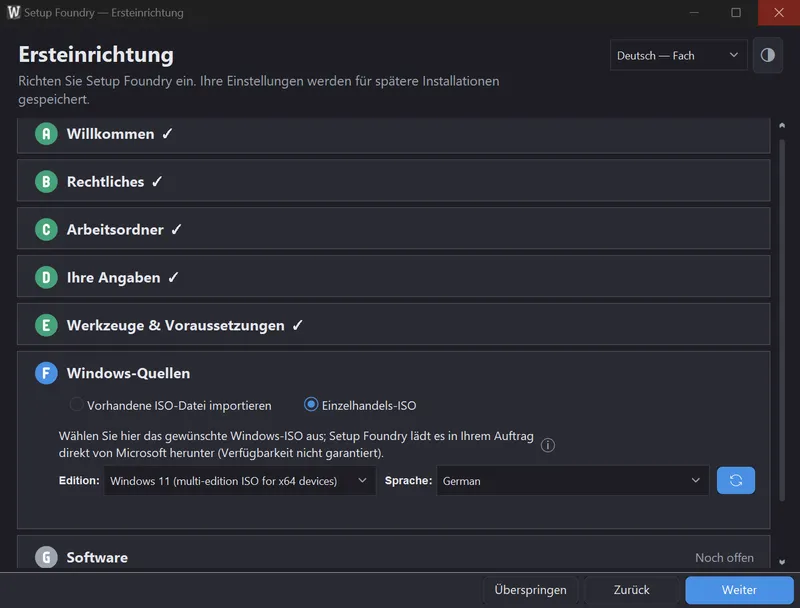Click the green C step badge
Viewport: 800px width, 608px height.
(46, 230)
